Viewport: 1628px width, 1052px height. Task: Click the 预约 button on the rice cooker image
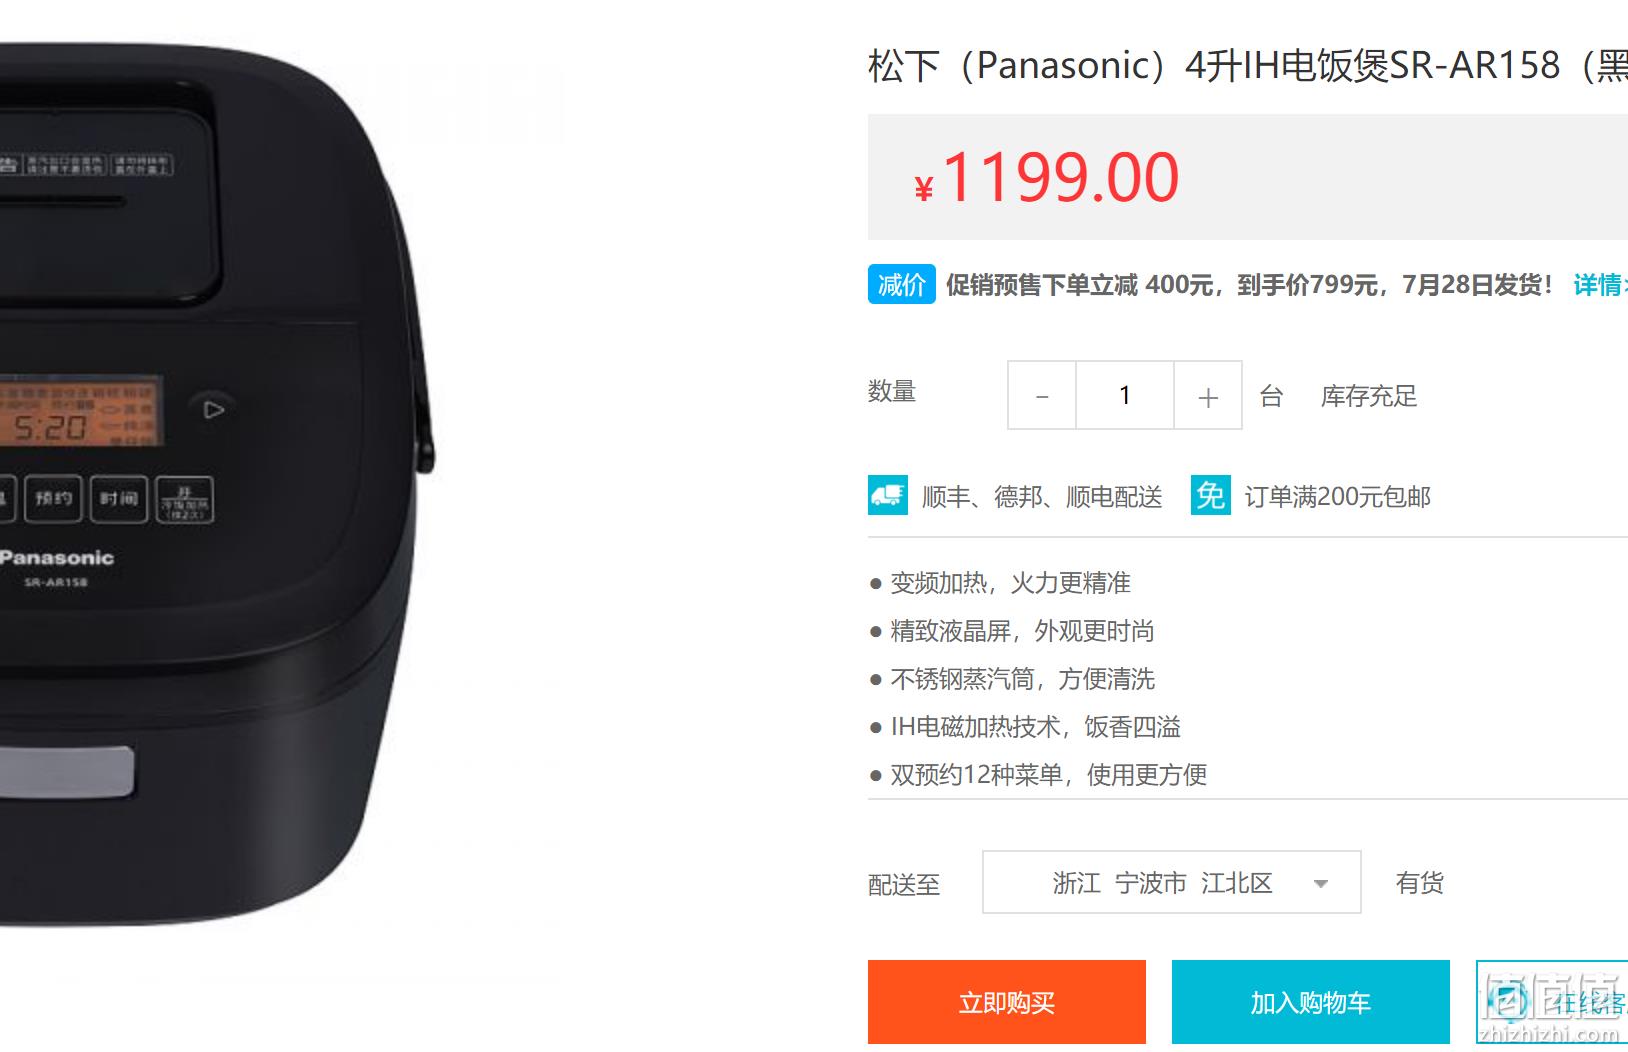point(54,498)
